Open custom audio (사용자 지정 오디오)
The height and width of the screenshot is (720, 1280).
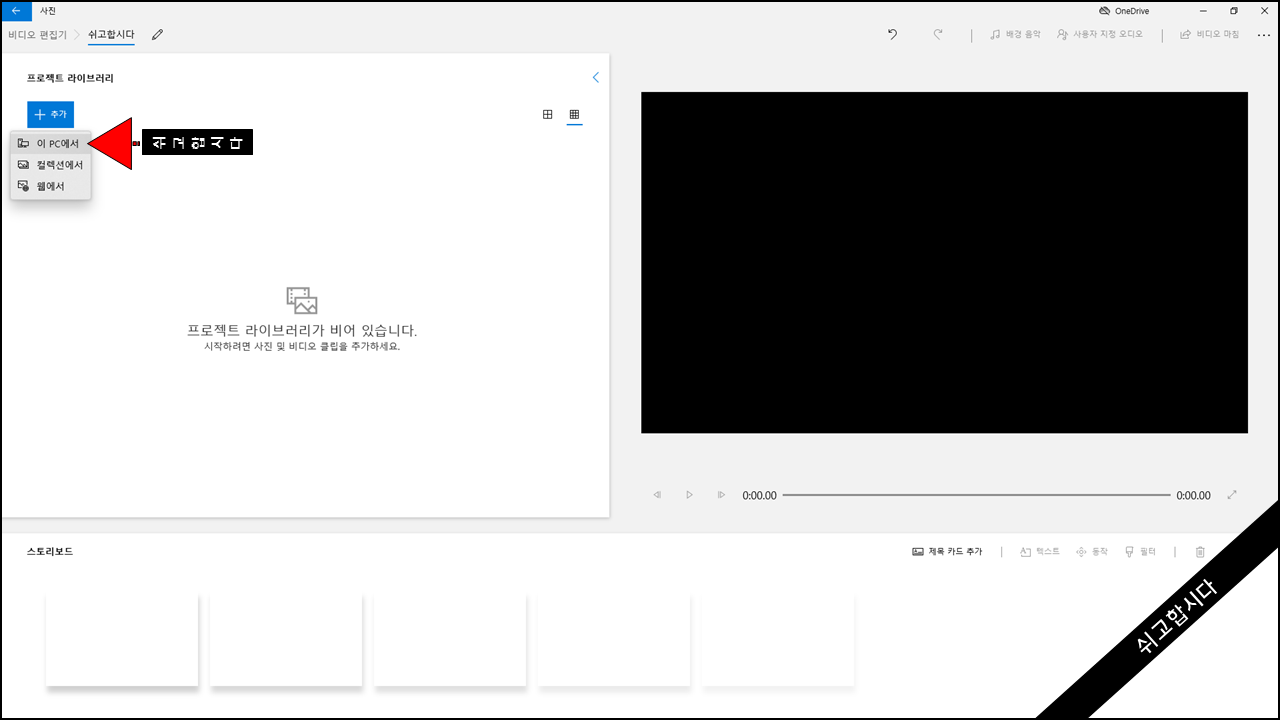pos(1099,34)
